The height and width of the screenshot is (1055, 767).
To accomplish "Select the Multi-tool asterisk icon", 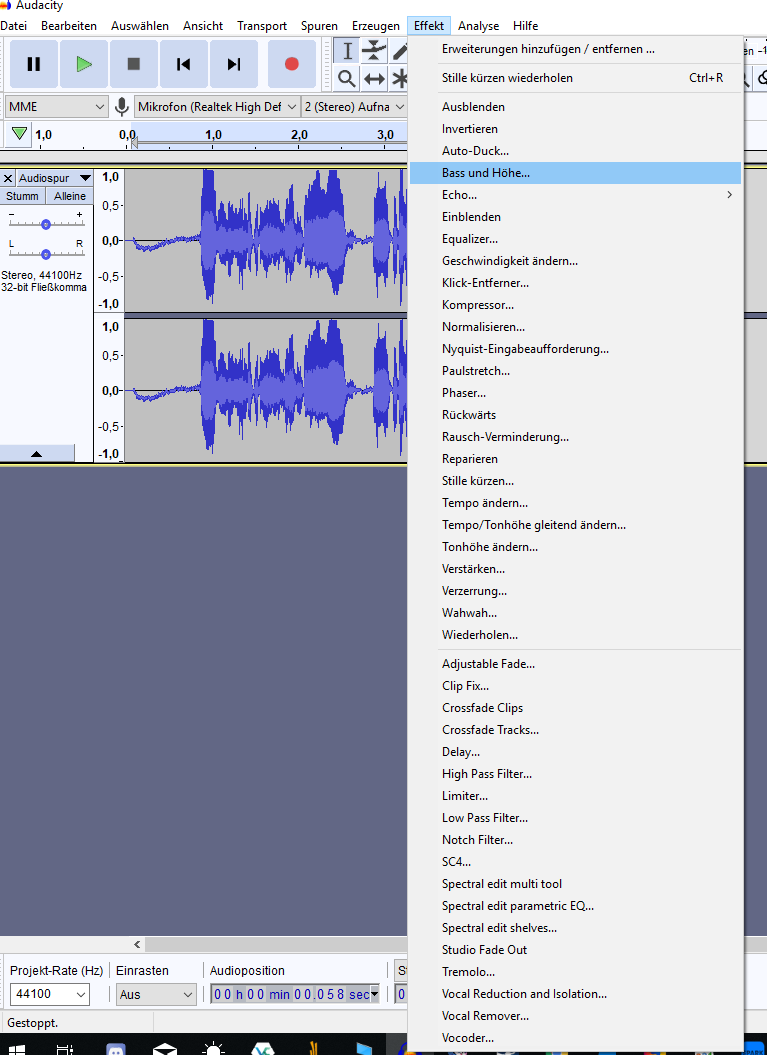I will (400, 79).
